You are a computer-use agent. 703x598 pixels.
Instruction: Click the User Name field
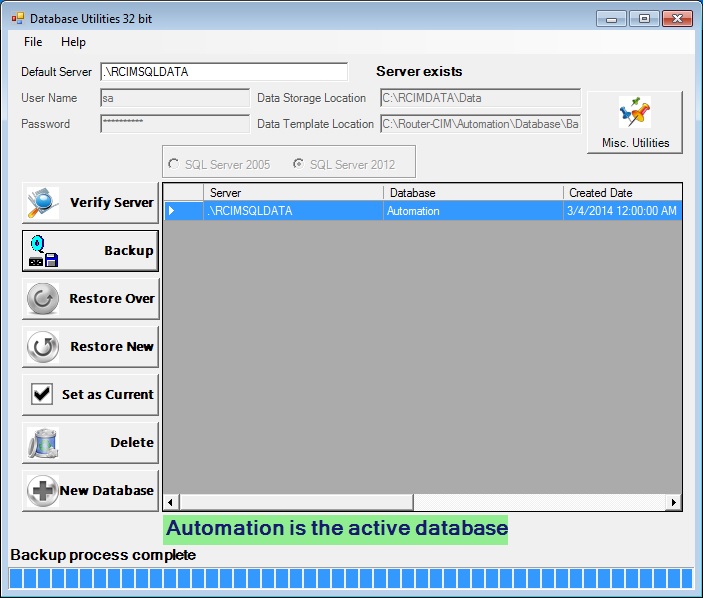[x=175, y=98]
